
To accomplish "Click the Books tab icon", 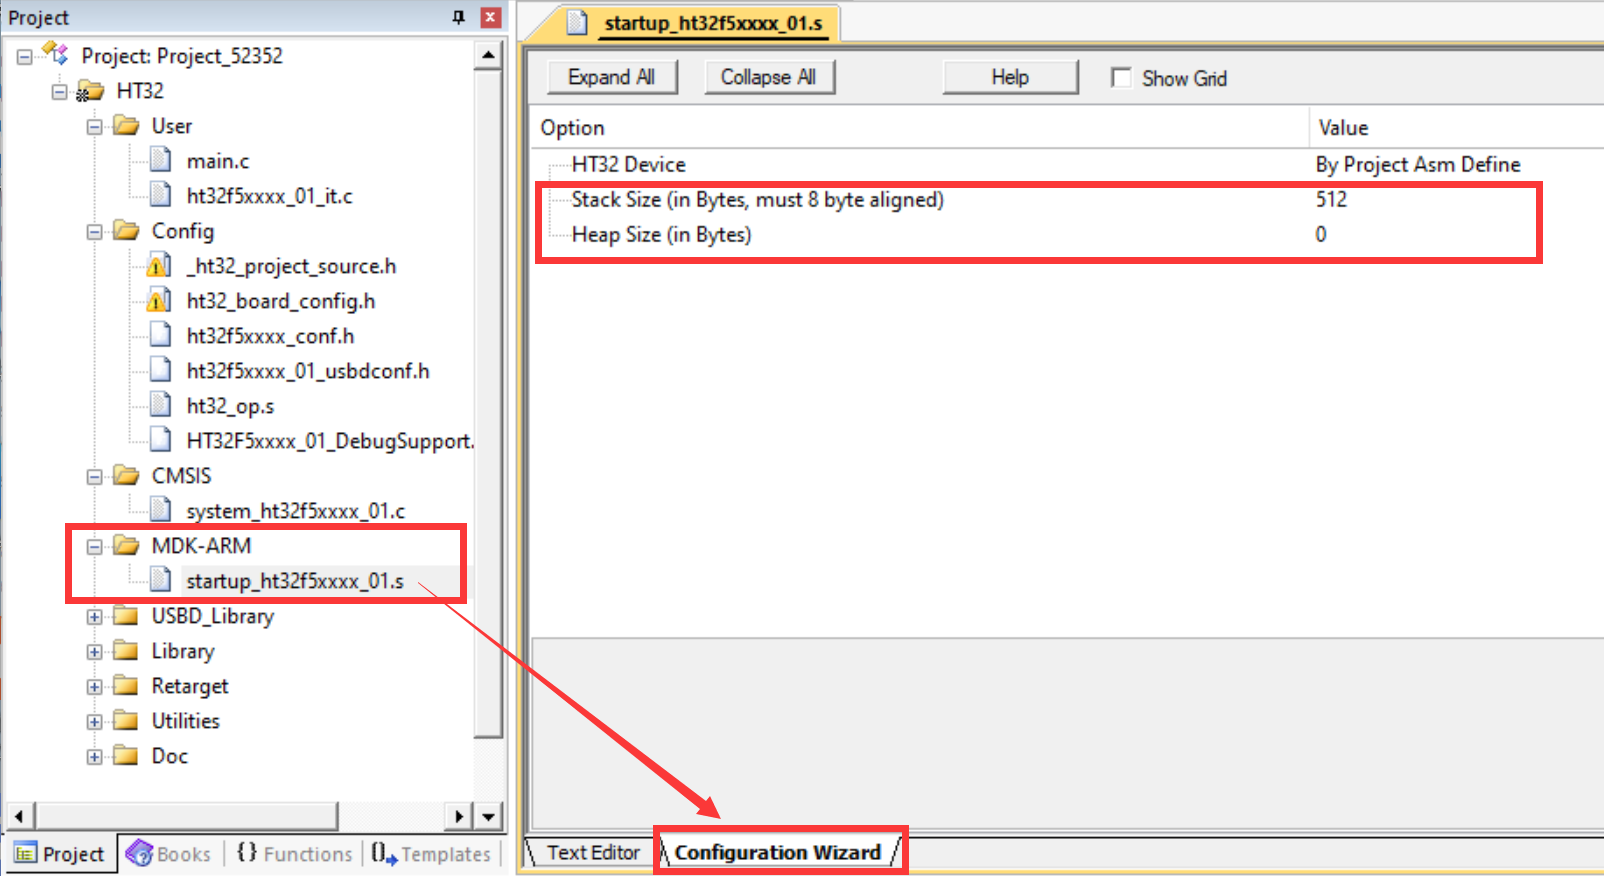I will click(x=140, y=853).
